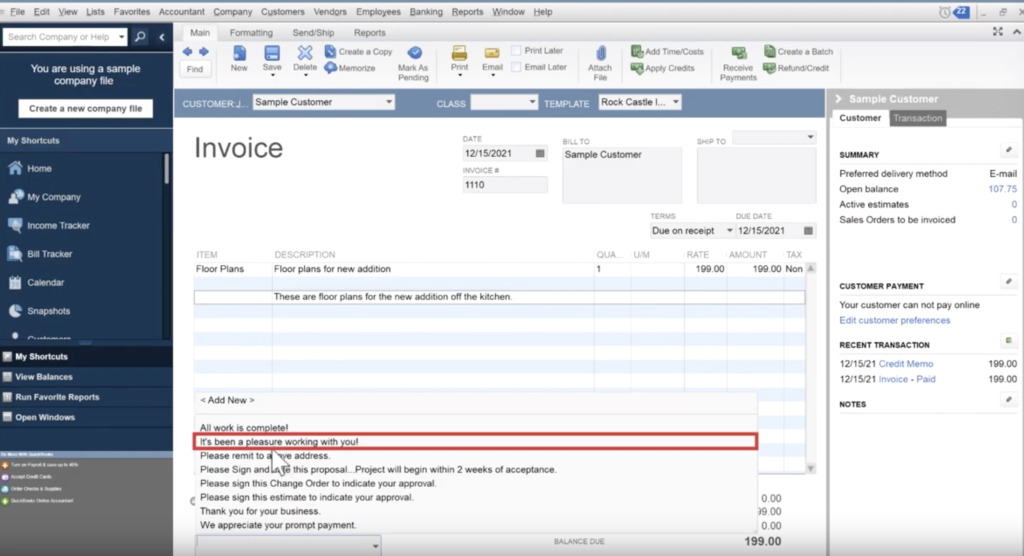Switch to the Formatting tab
The image size is (1024, 556).
[x=251, y=33]
